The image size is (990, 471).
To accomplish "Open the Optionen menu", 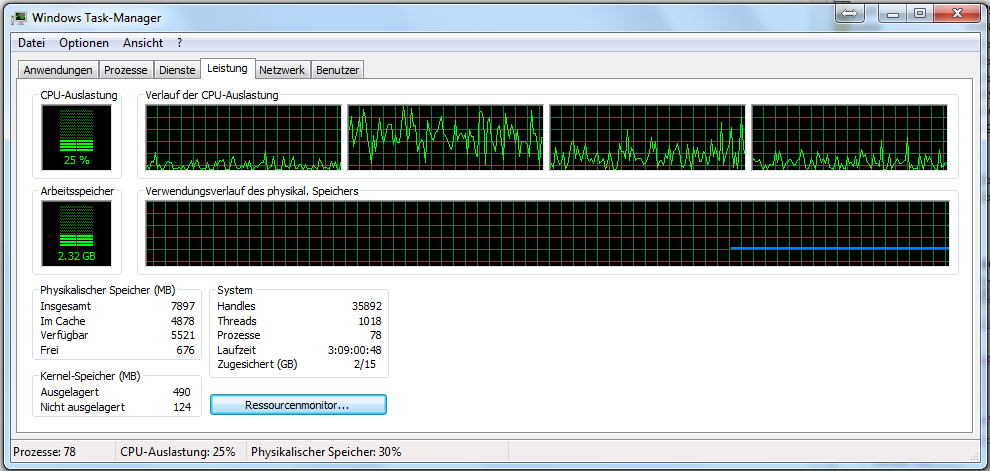I will [84, 43].
